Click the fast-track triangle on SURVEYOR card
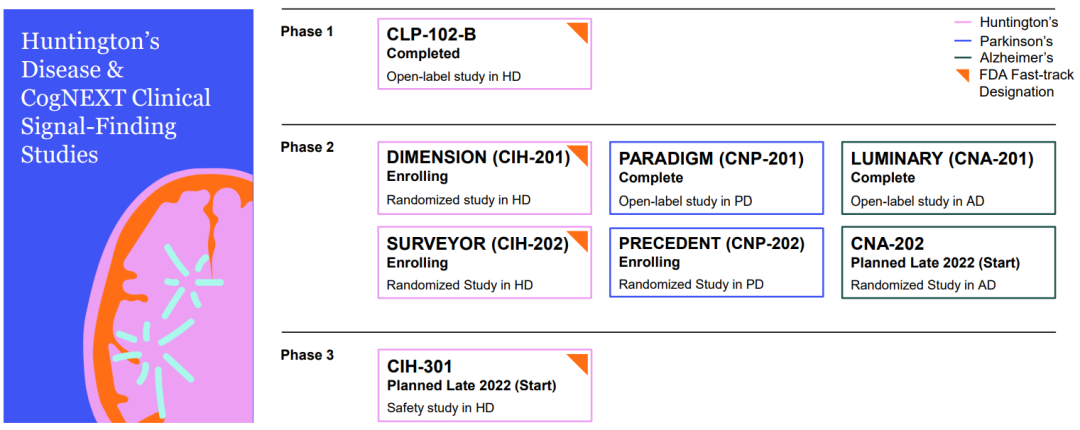 coord(580,238)
